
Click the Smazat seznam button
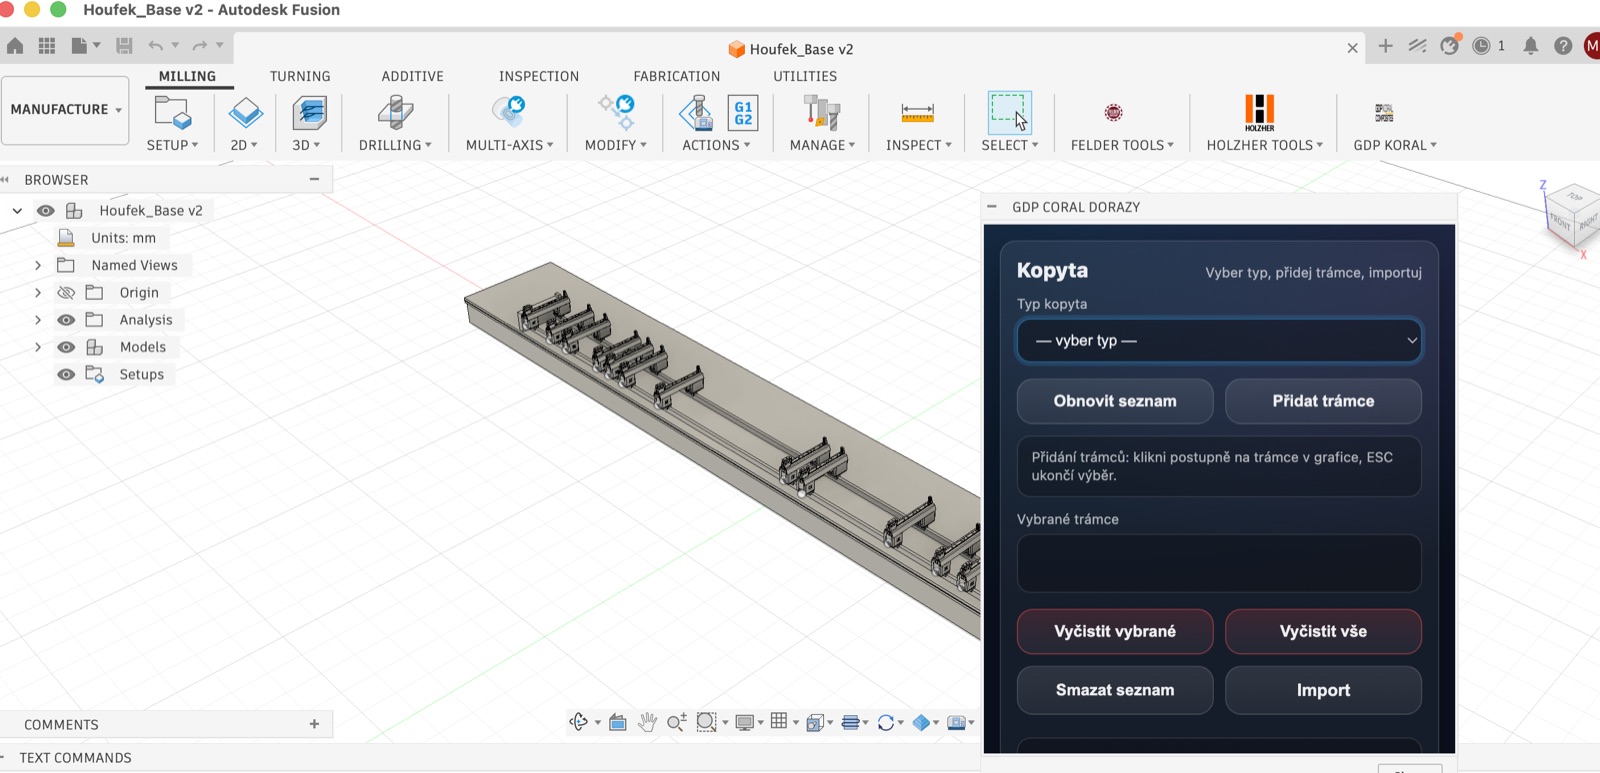click(1115, 690)
